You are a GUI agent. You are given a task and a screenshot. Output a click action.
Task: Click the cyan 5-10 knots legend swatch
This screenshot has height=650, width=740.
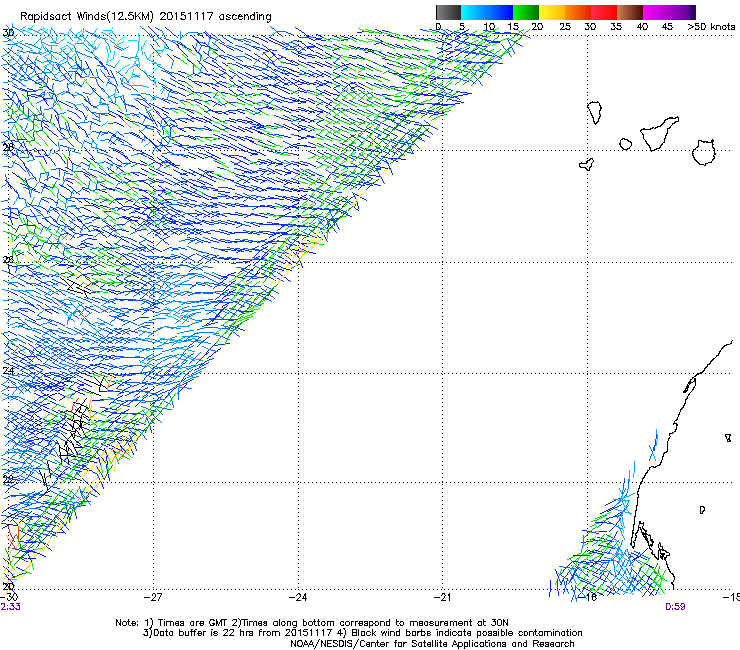pos(474,12)
